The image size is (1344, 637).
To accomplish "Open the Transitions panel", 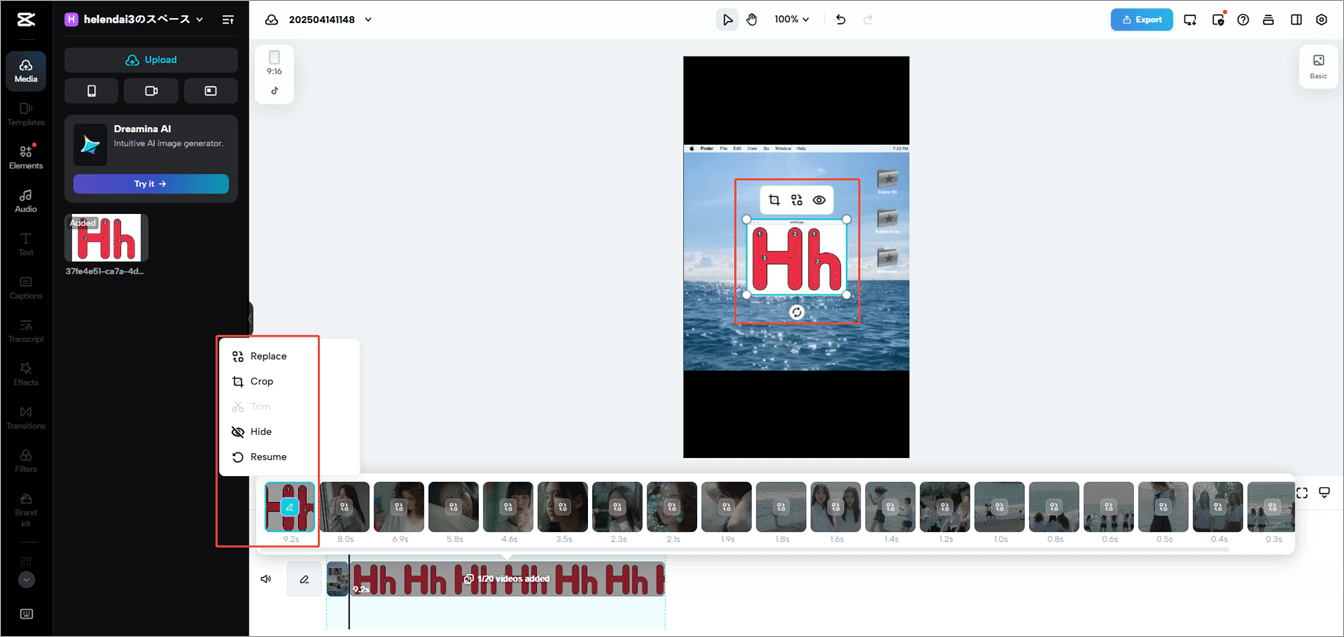I will pyautogui.click(x=26, y=418).
